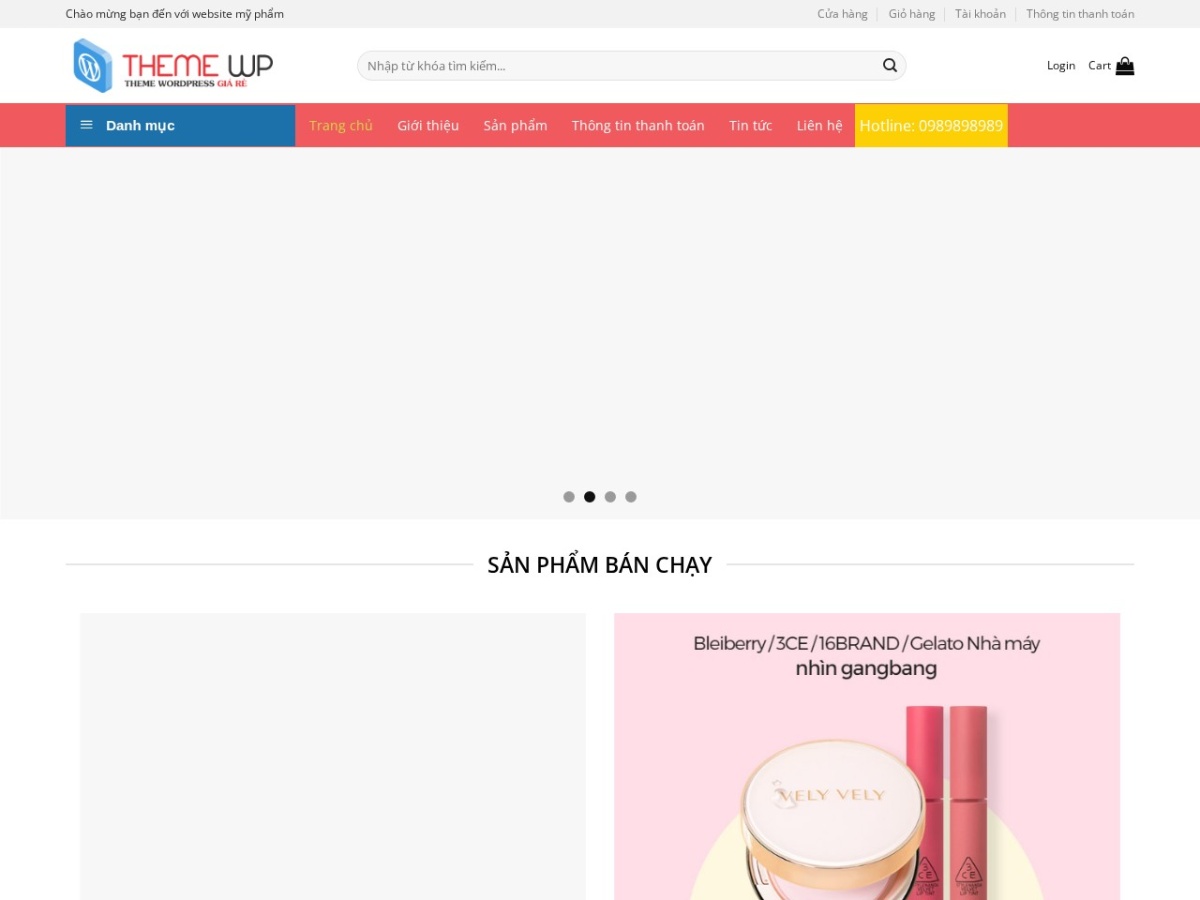Open the Giới thiệu menu item

428,125
